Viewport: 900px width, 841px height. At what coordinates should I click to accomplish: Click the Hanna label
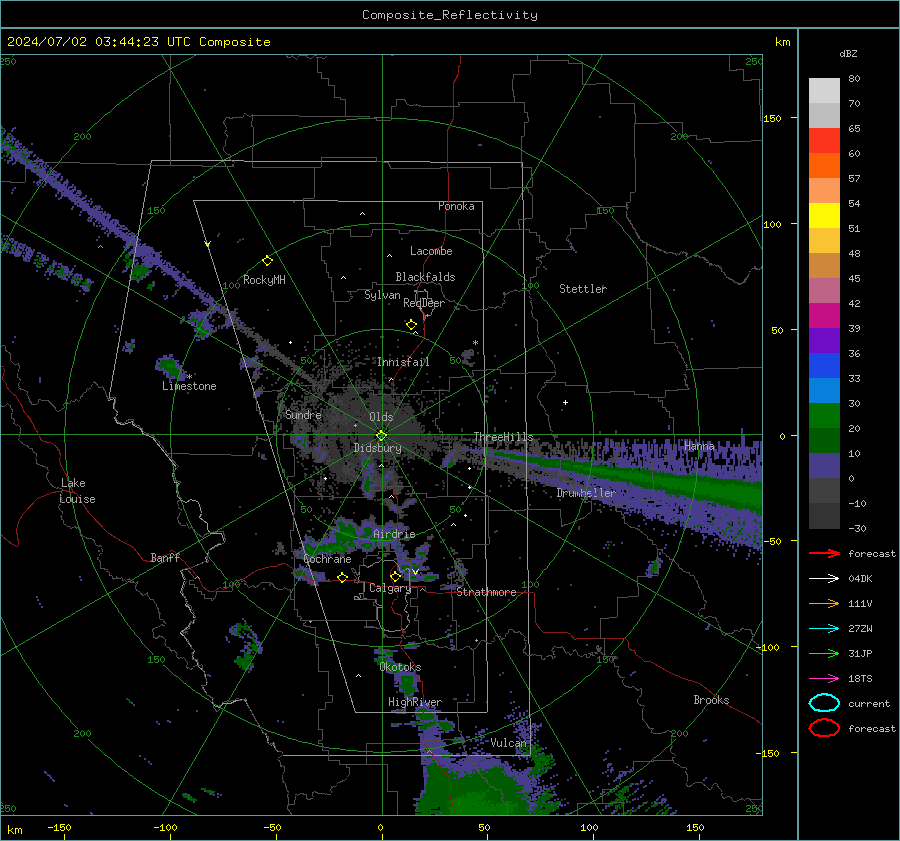point(699,446)
